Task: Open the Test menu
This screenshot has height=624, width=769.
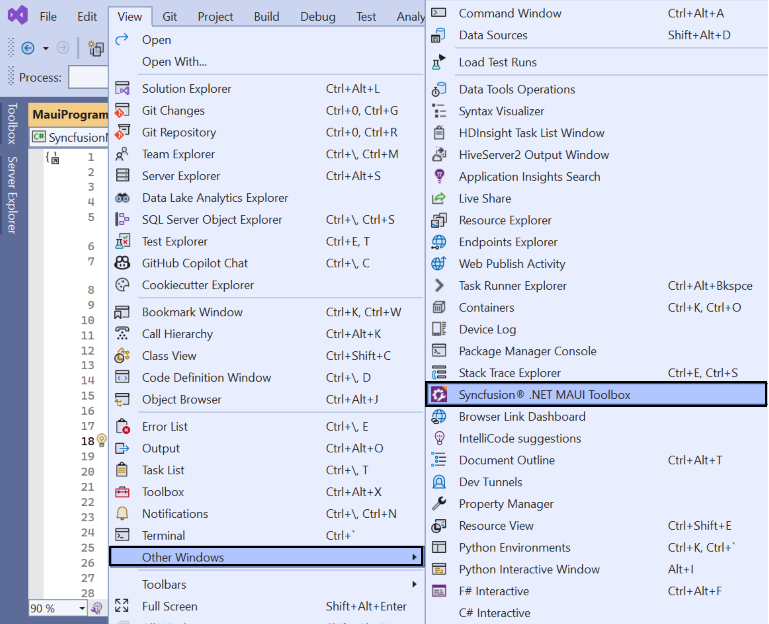Action: point(366,17)
